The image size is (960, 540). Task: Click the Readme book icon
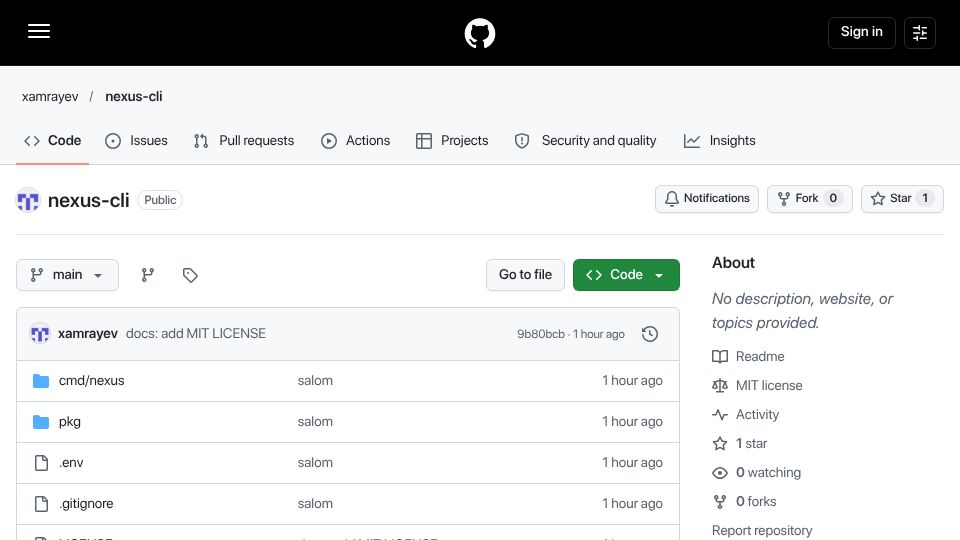coord(720,356)
